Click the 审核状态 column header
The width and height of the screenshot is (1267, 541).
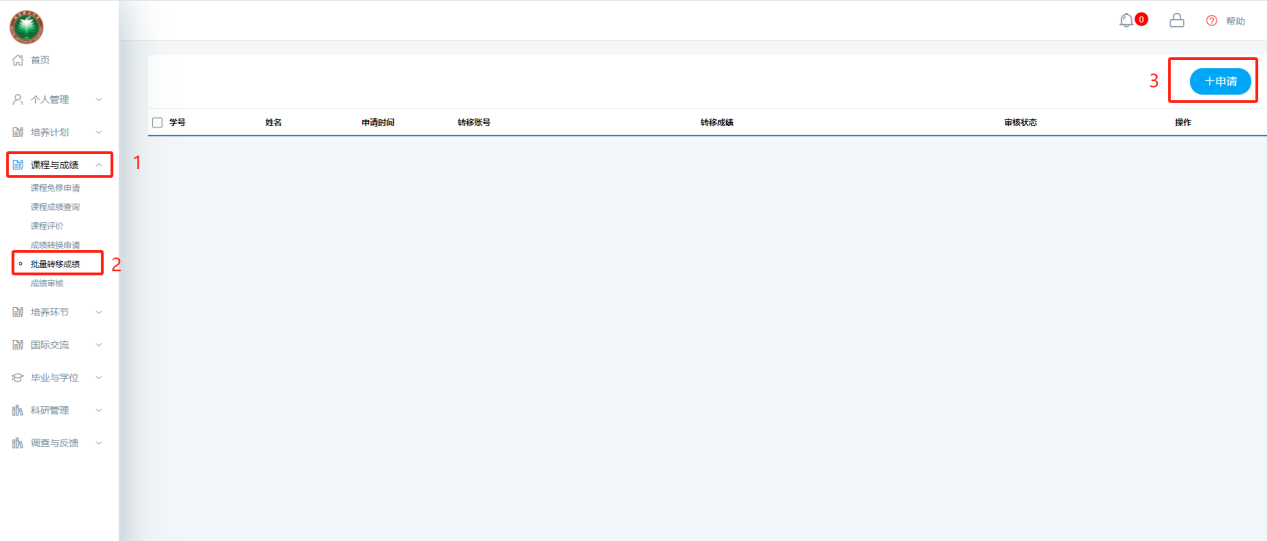tap(1020, 122)
